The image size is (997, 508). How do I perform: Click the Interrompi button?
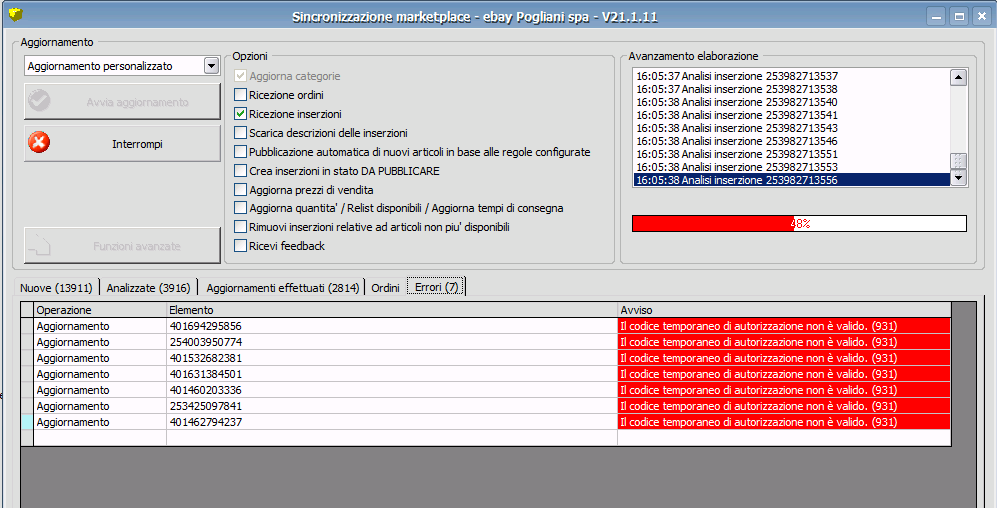click(x=122, y=144)
